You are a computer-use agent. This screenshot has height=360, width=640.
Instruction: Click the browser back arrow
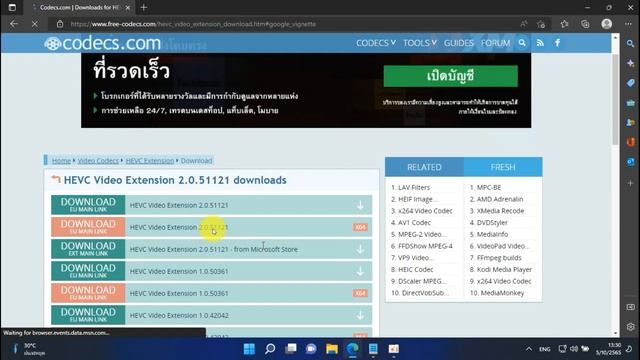coord(14,24)
